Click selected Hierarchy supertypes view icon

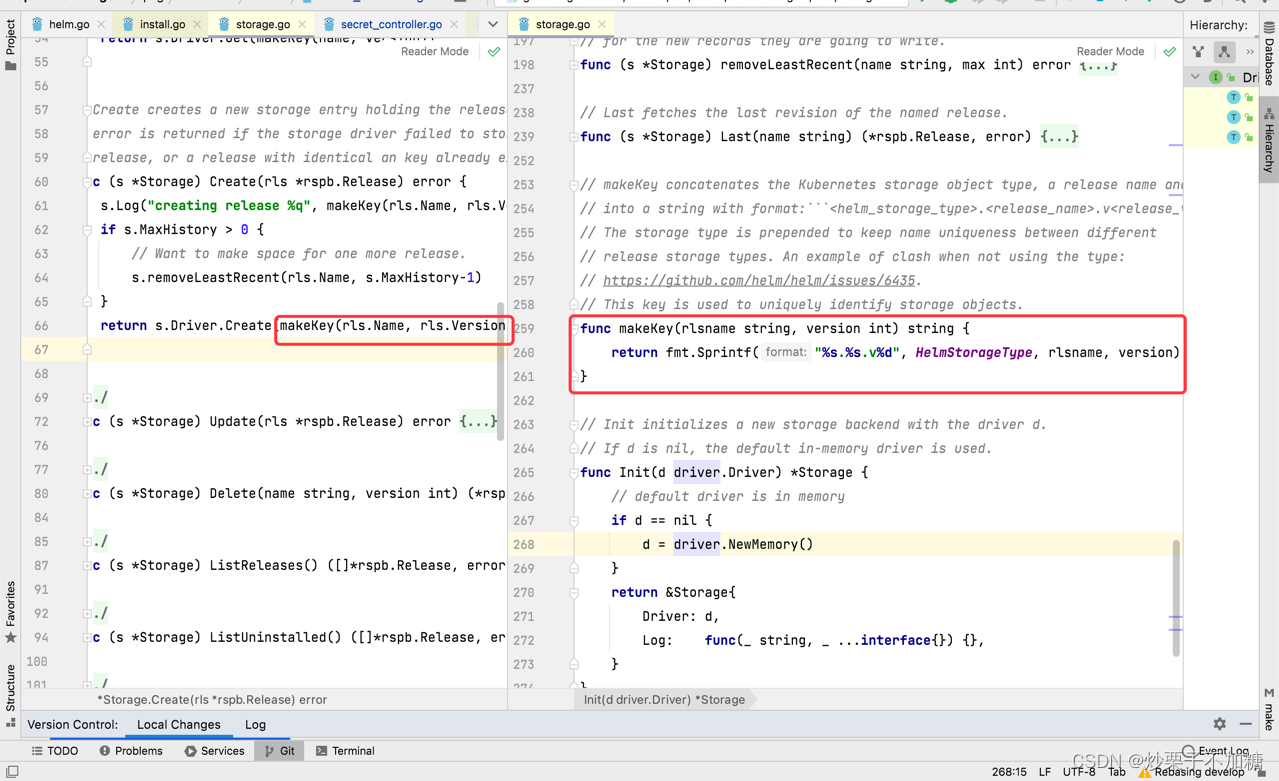tap(1224, 52)
